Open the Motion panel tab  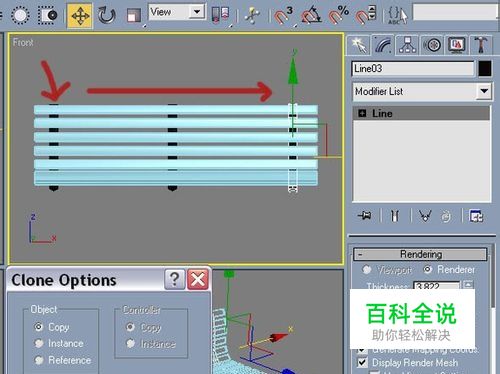pos(432,45)
